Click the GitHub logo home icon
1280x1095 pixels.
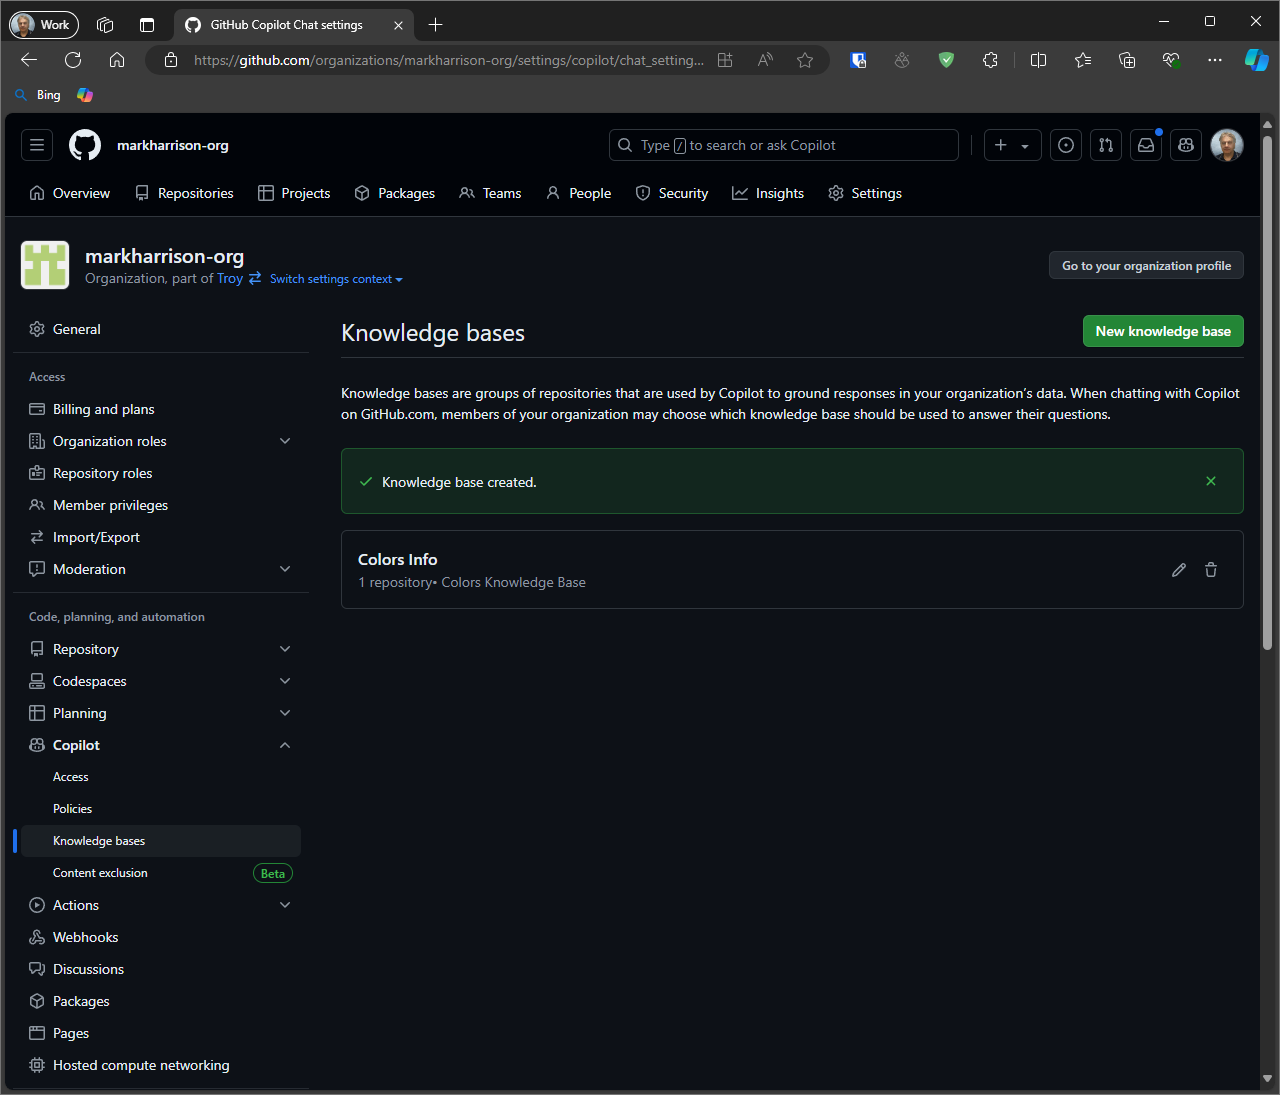point(85,145)
